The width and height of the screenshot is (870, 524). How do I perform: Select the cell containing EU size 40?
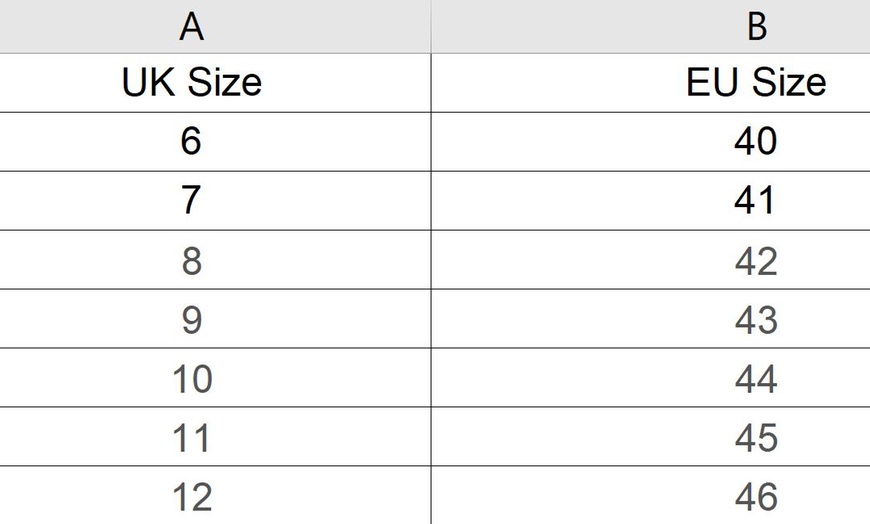coord(756,141)
